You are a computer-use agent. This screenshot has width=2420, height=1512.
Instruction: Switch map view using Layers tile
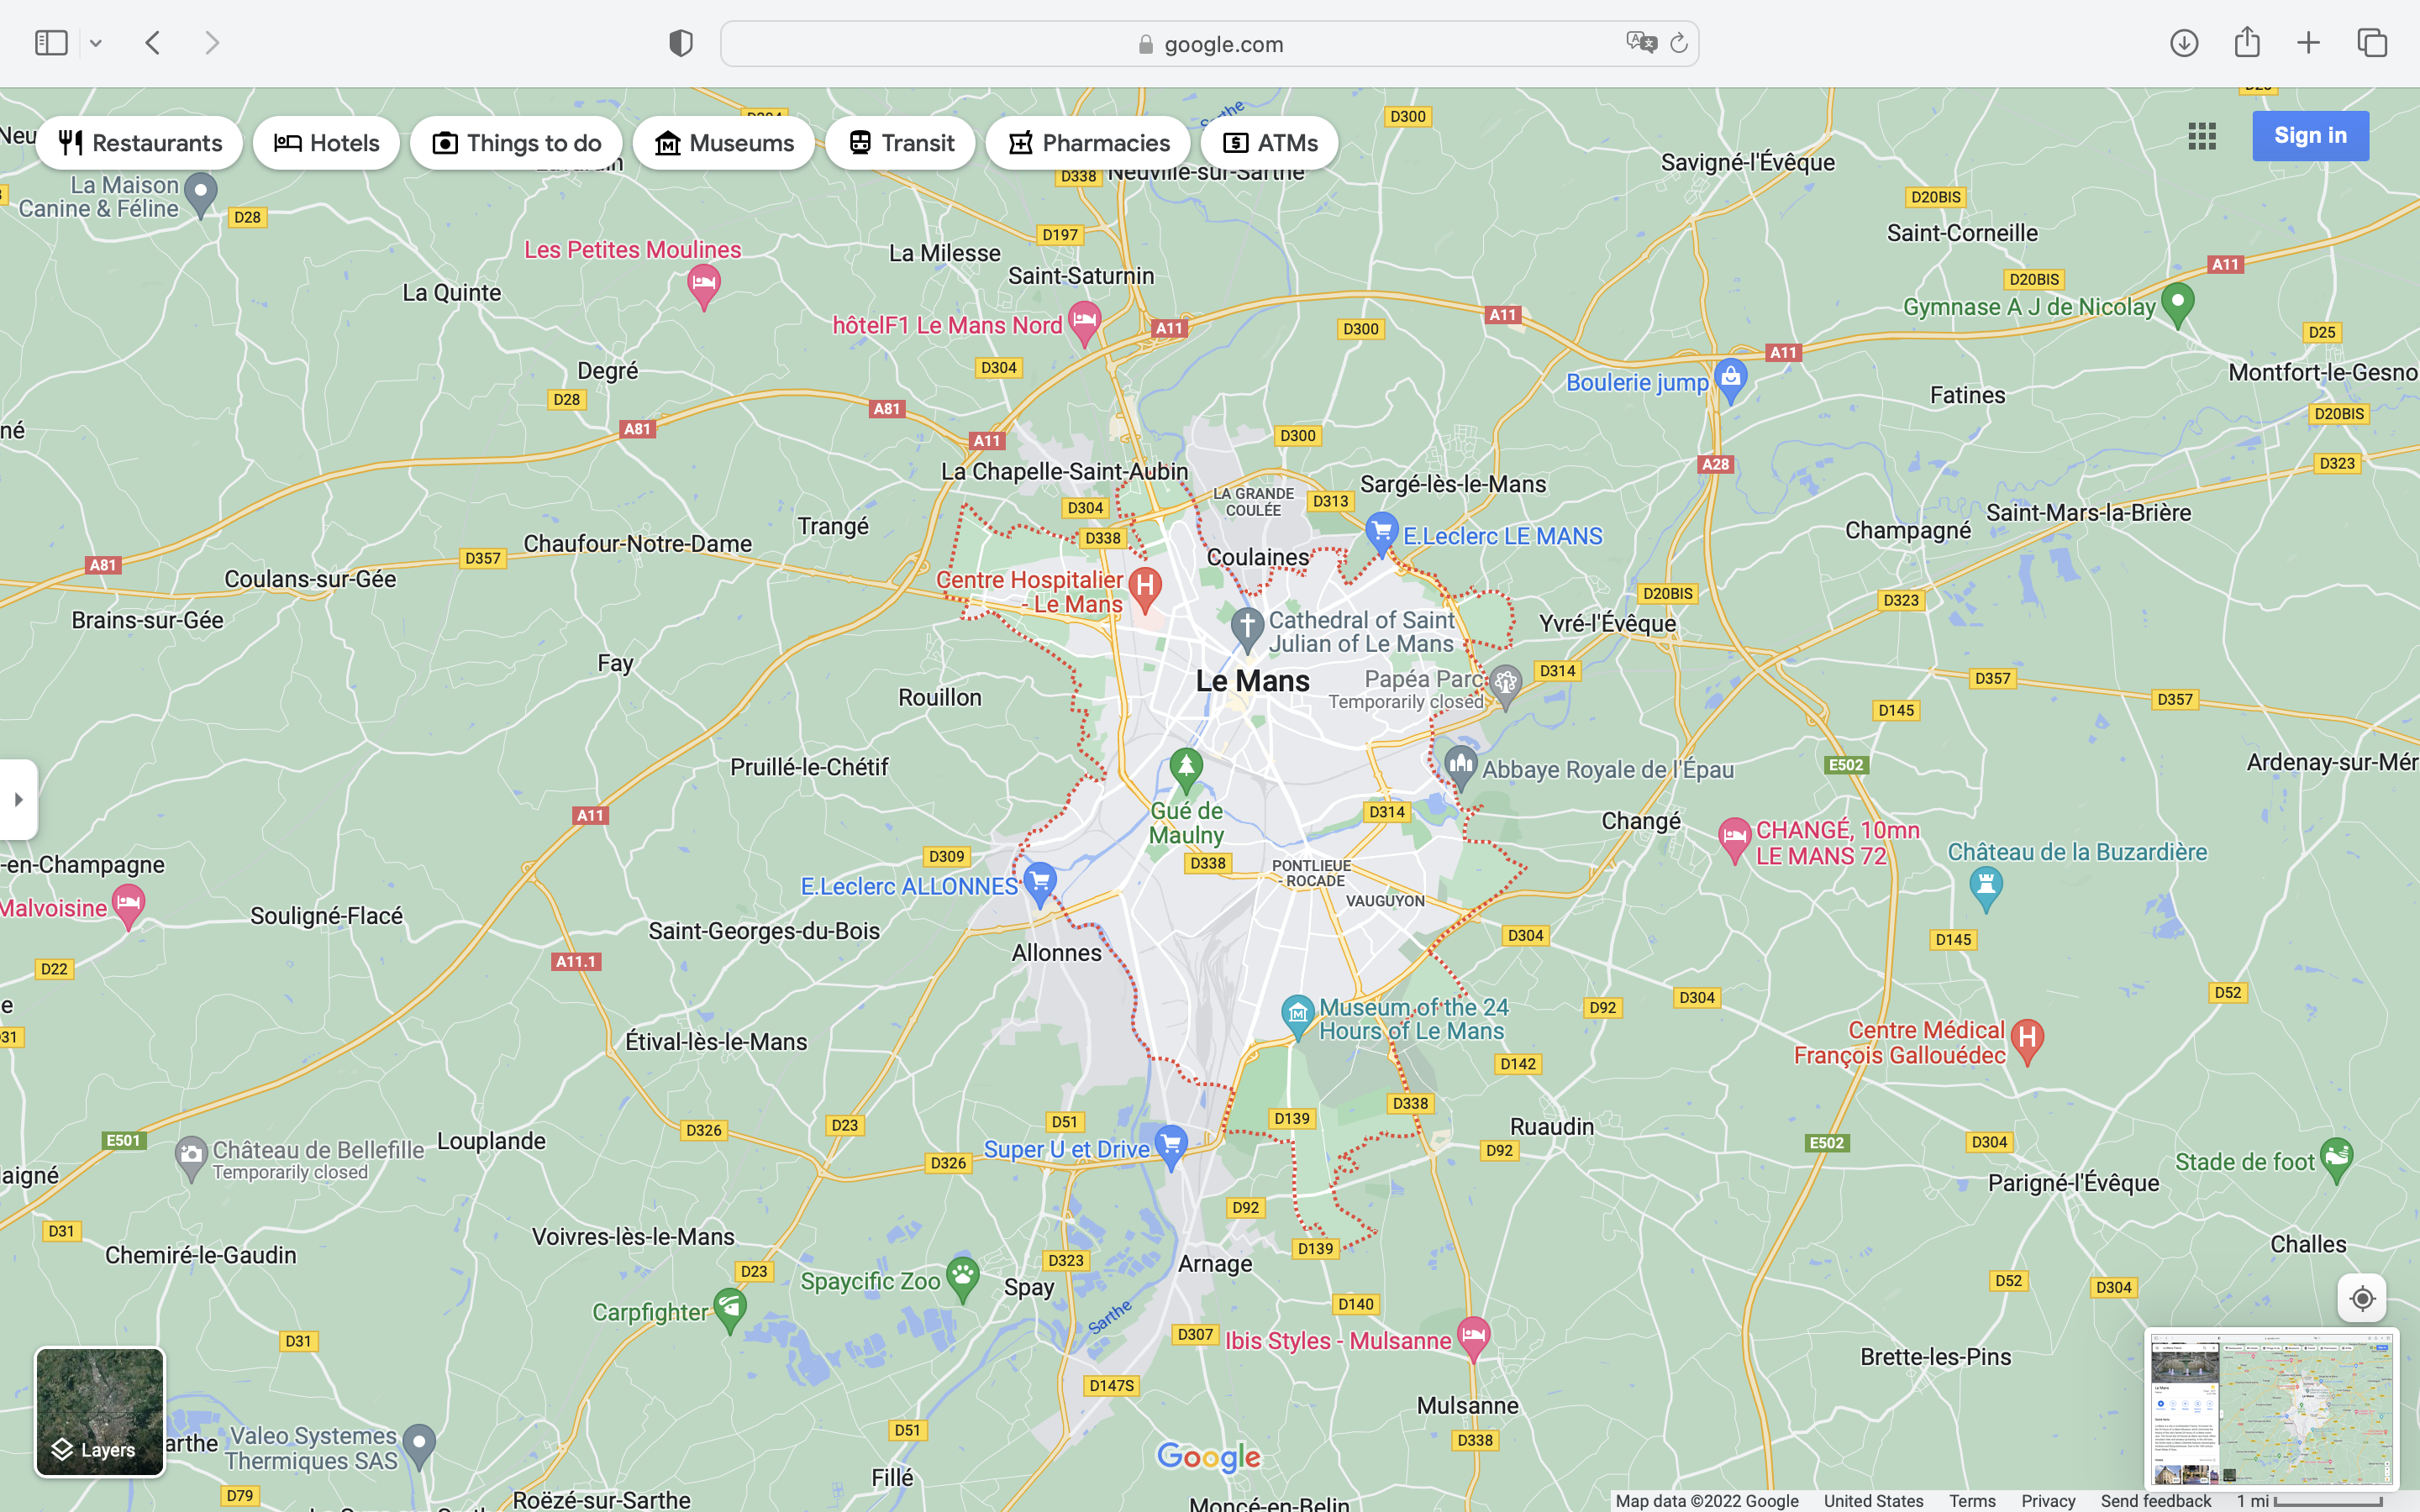(100, 1411)
